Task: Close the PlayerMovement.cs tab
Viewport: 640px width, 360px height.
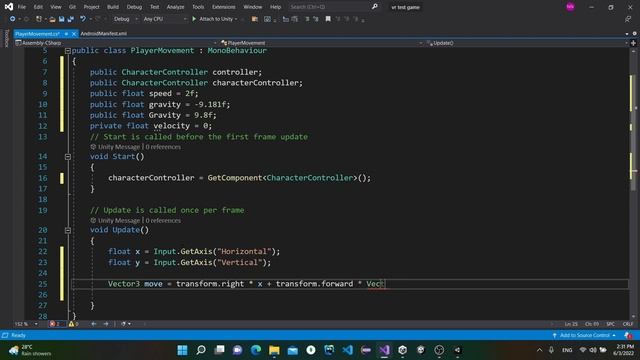Action: click(x=74, y=34)
